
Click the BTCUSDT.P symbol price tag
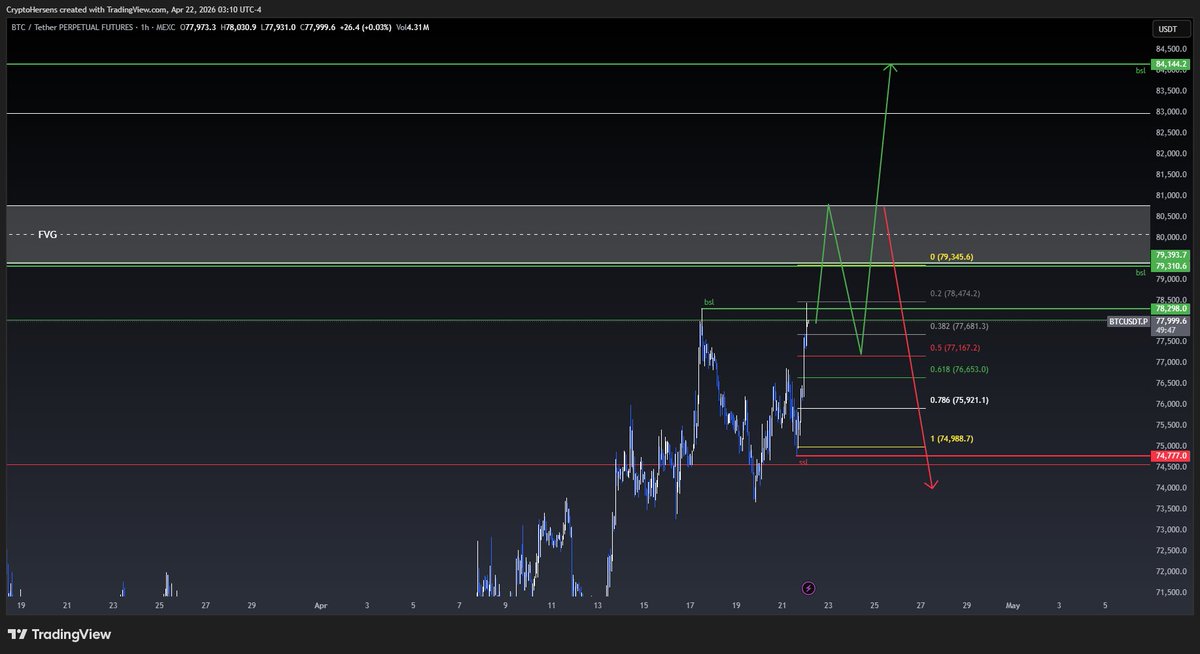[1129, 321]
